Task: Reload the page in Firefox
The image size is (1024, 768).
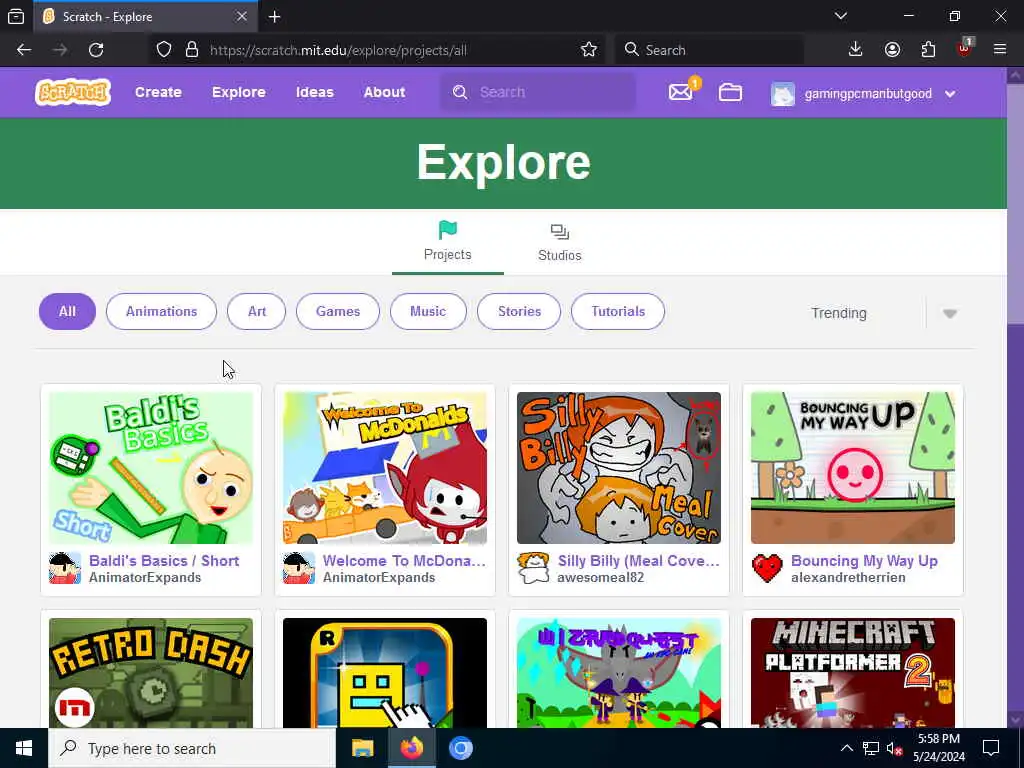Action: [x=96, y=50]
